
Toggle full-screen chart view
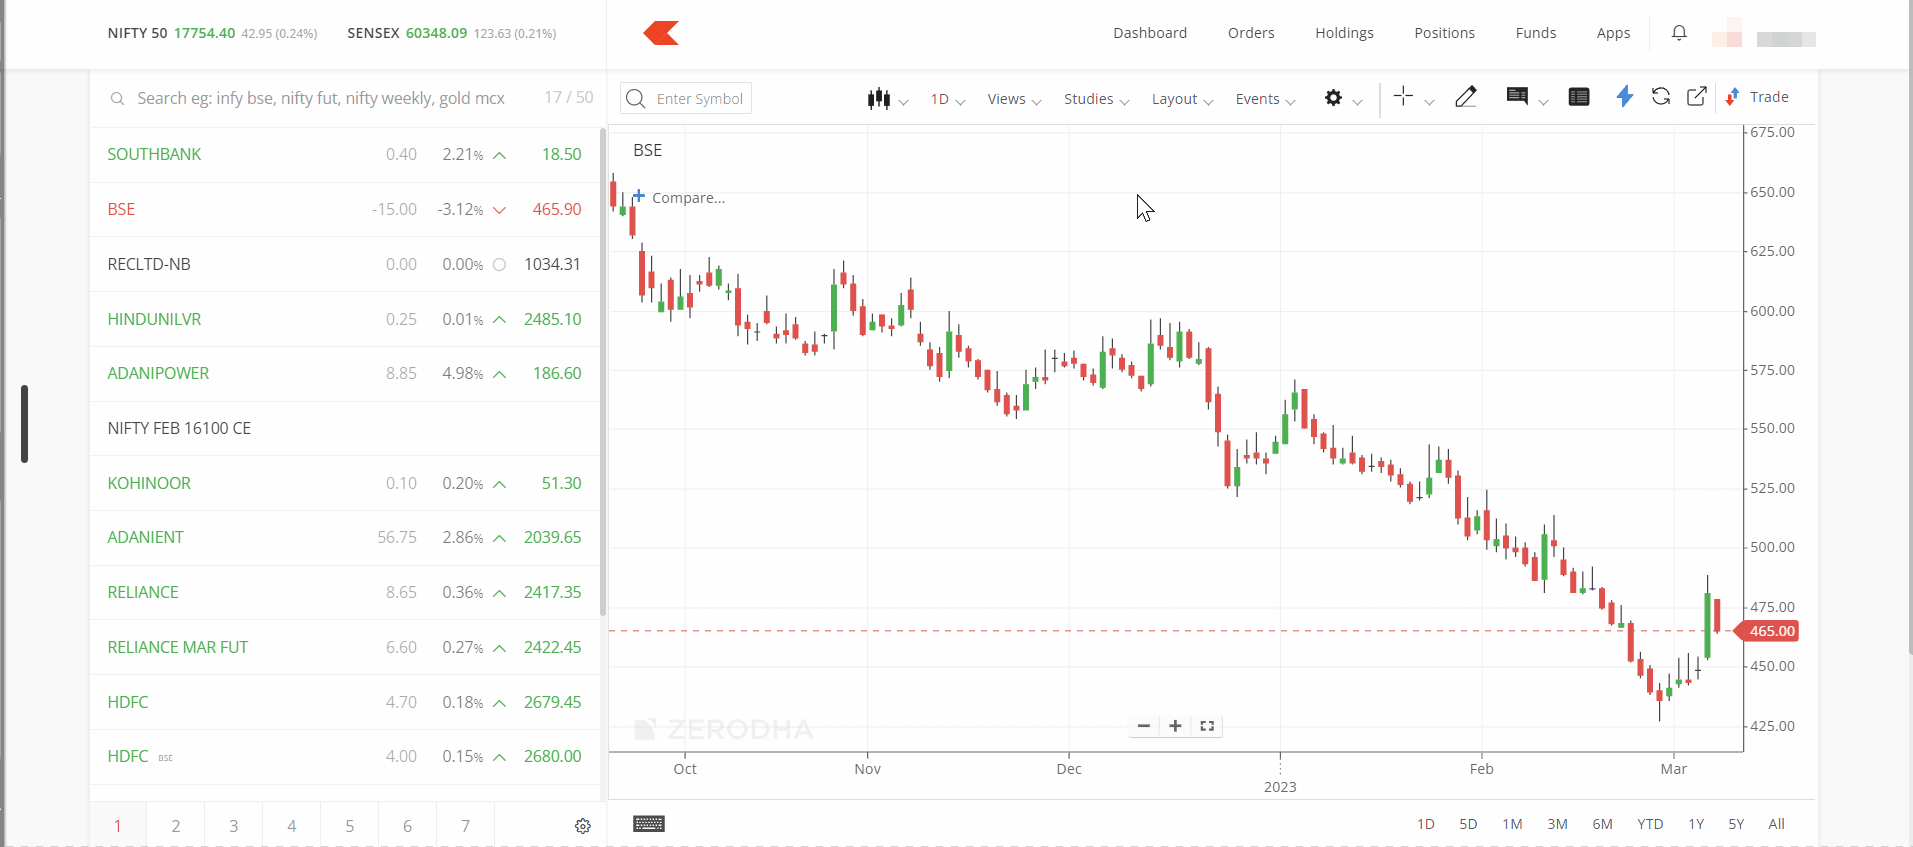[x=1207, y=726]
